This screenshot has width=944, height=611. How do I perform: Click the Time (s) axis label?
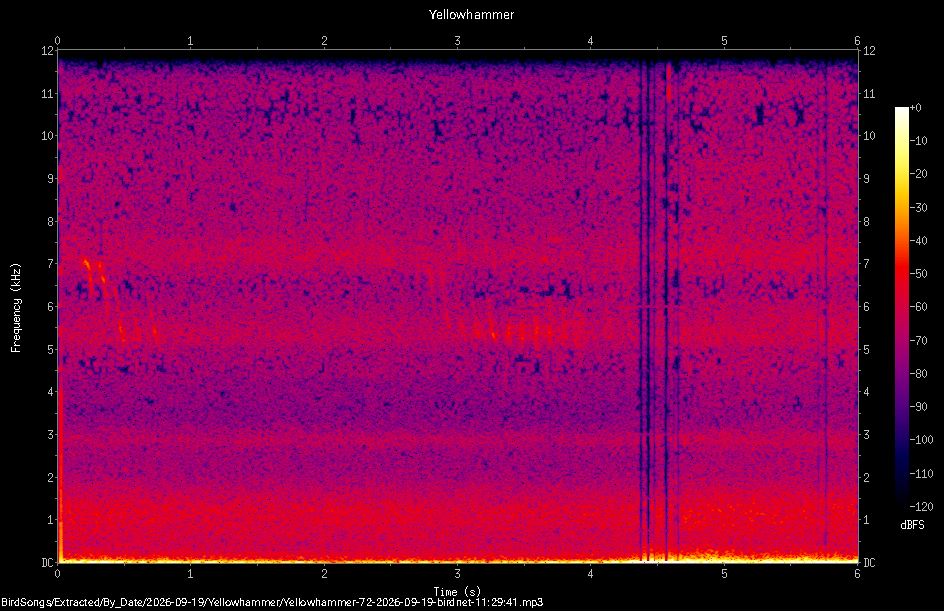[457, 592]
